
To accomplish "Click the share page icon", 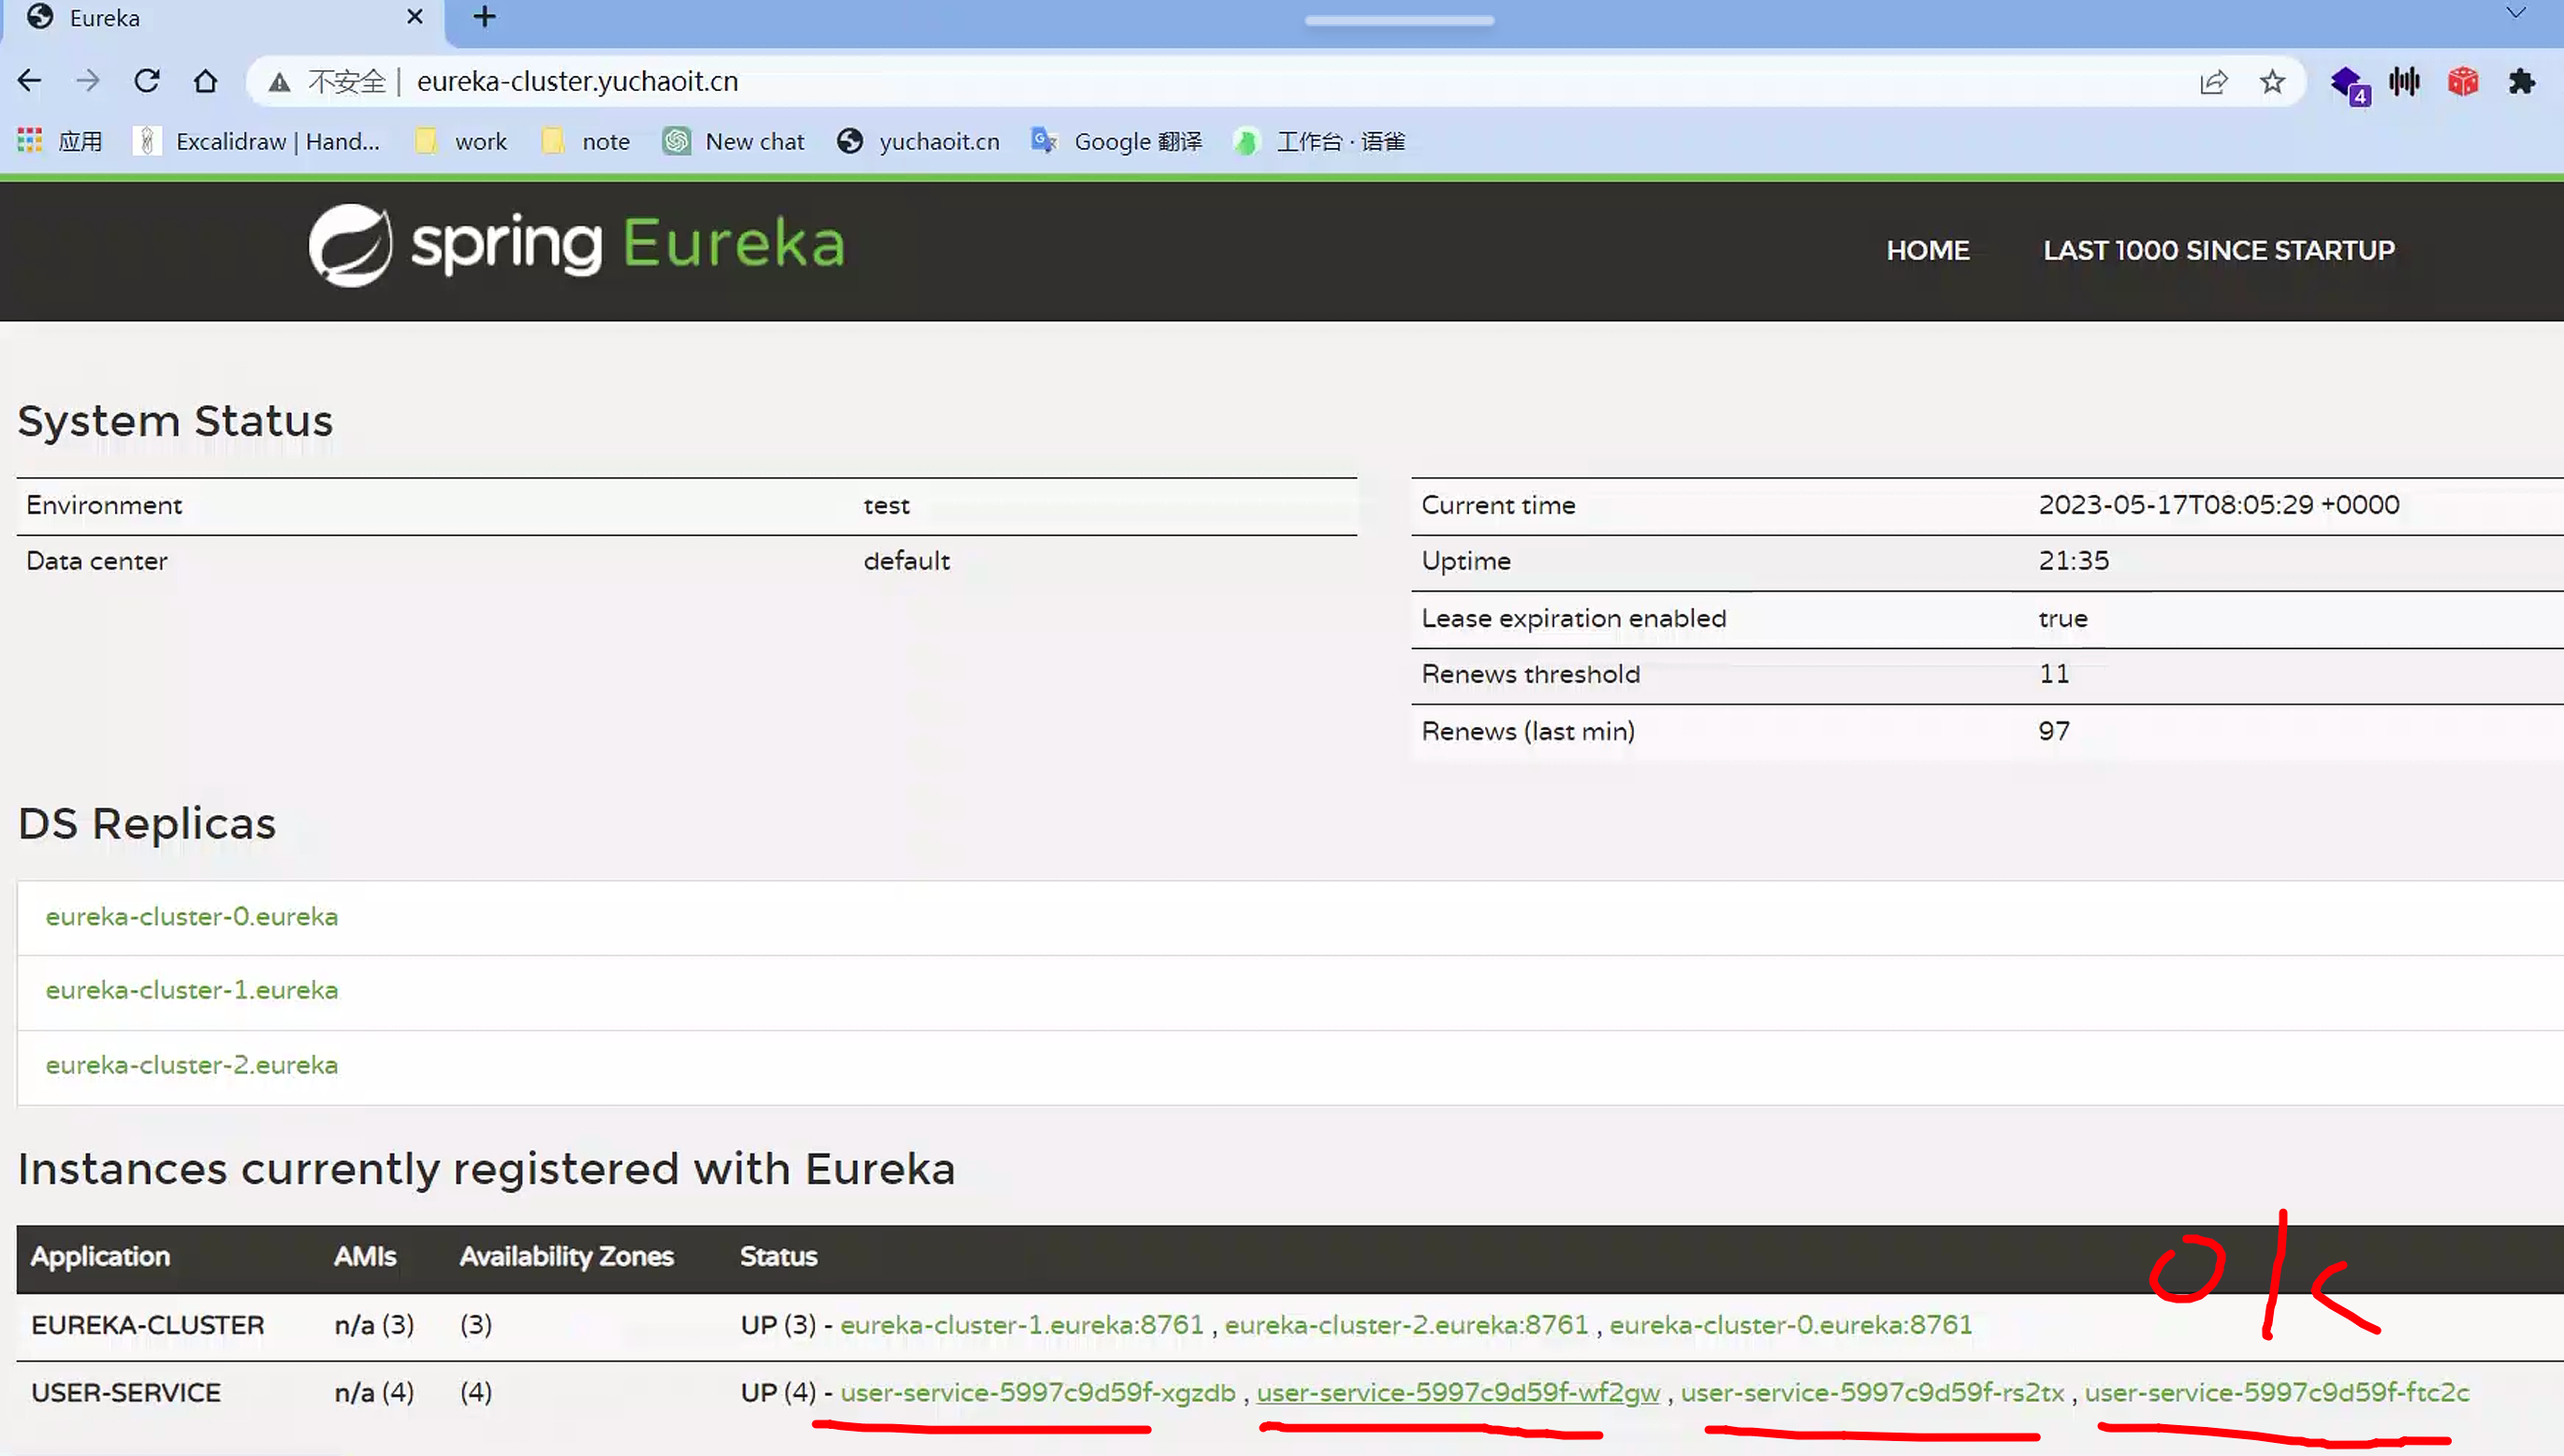I will 2213,81.
